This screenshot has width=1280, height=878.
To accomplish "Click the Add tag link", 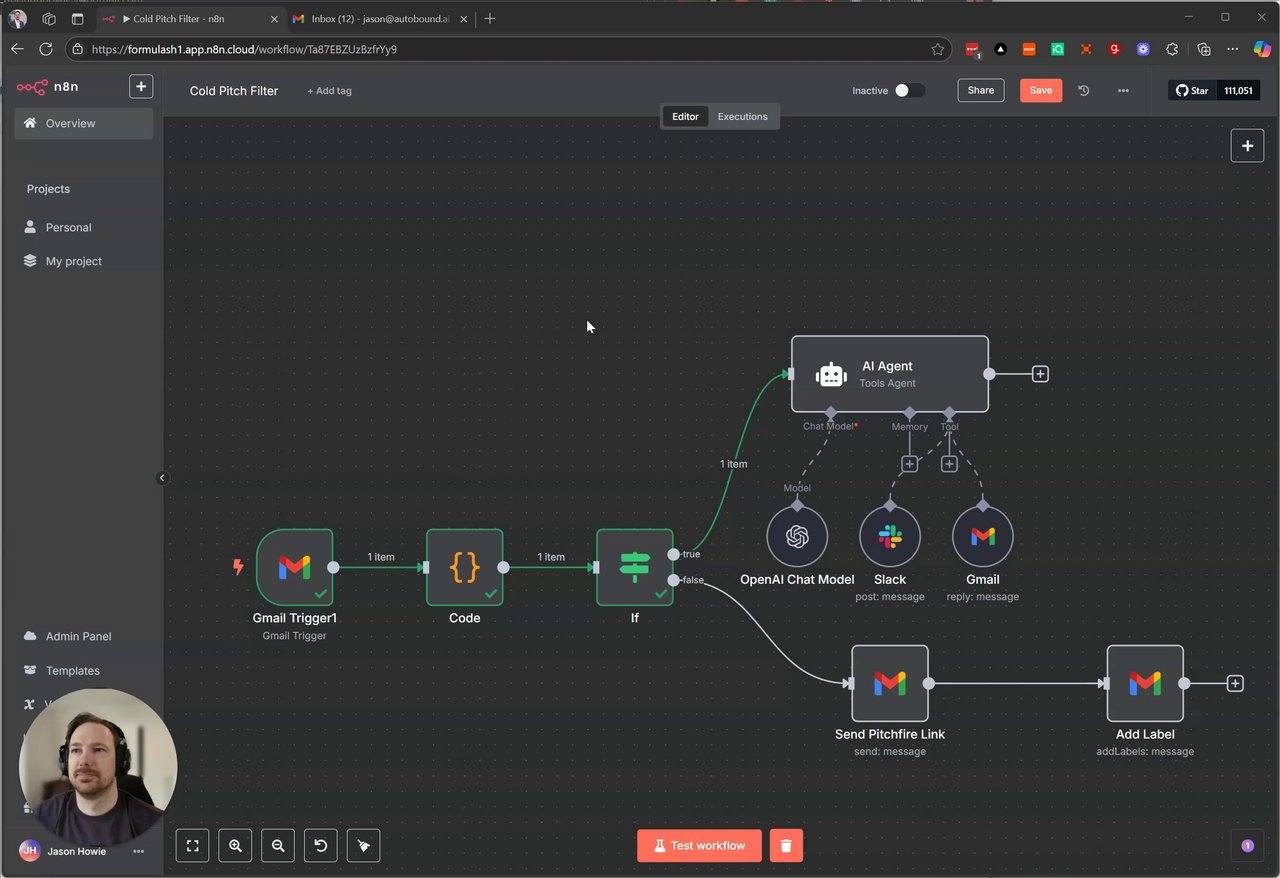I will point(329,91).
